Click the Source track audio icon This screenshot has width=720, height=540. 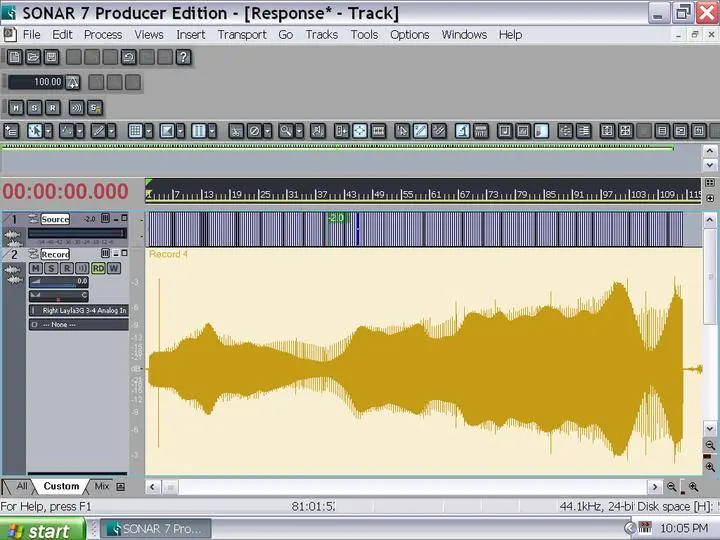coord(33,219)
